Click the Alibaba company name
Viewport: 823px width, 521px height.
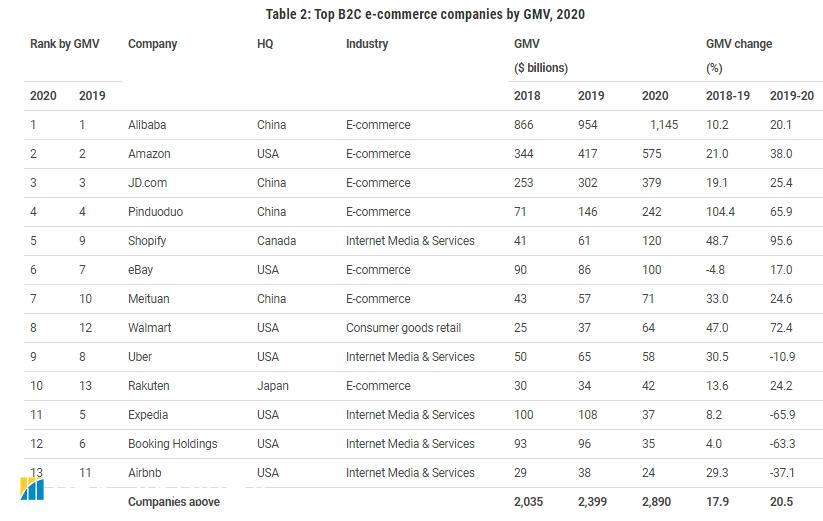[147, 125]
